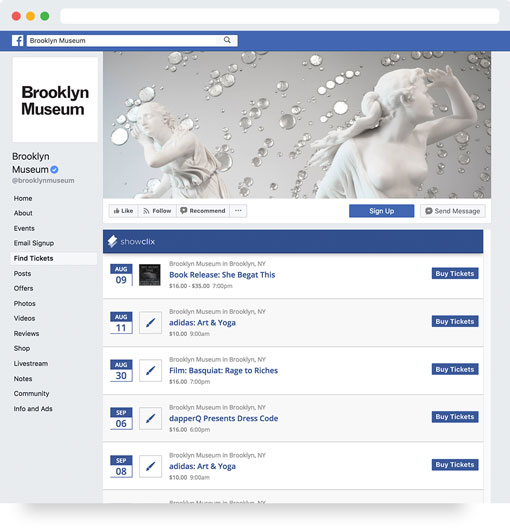
Task: Click the $16.00 - $35.00 7:00pm price text
Action: [201, 286]
